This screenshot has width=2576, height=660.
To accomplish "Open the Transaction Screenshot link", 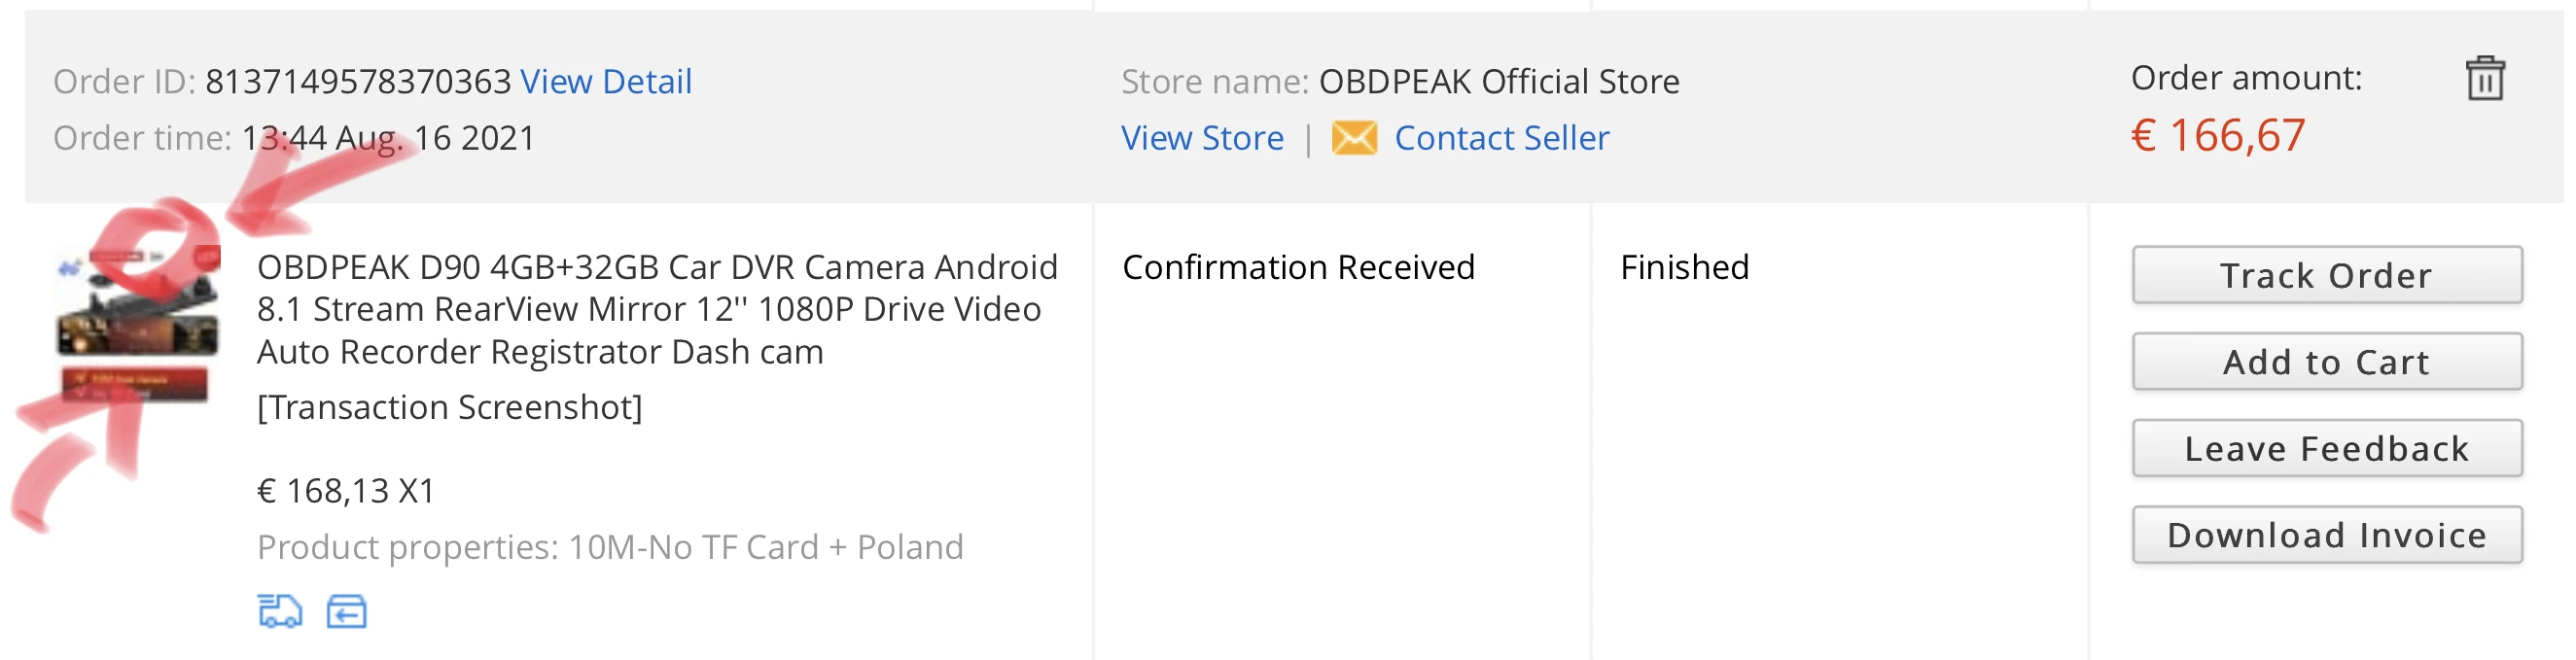I will pos(449,407).
